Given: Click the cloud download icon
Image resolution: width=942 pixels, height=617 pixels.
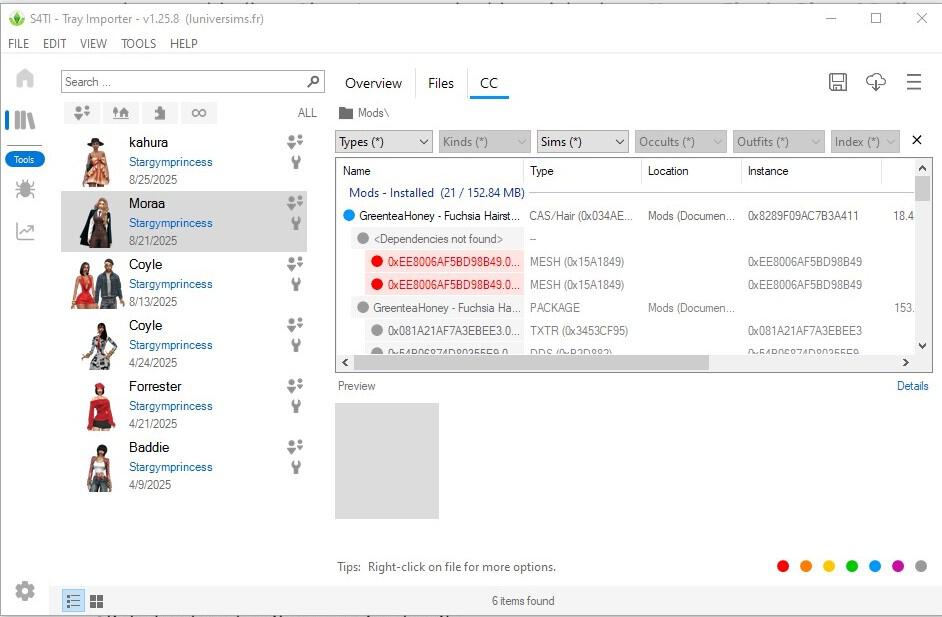Looking at the screenshot, I should [876, 83].
